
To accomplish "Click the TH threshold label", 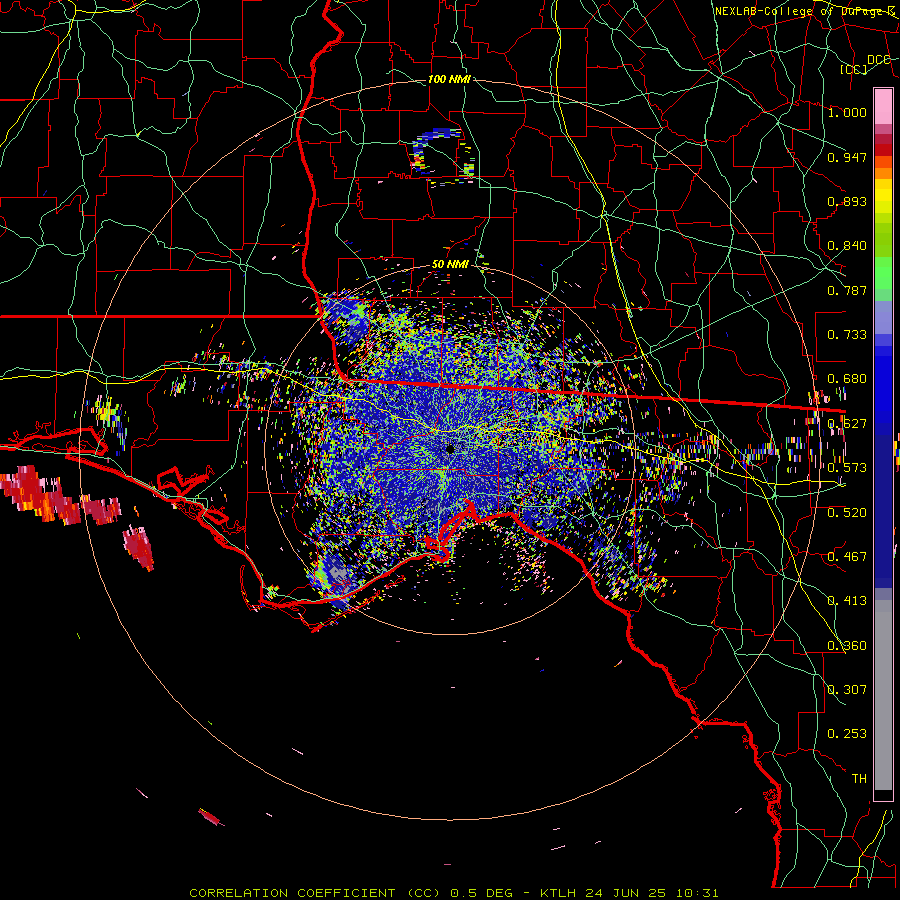I will (859, 779).
